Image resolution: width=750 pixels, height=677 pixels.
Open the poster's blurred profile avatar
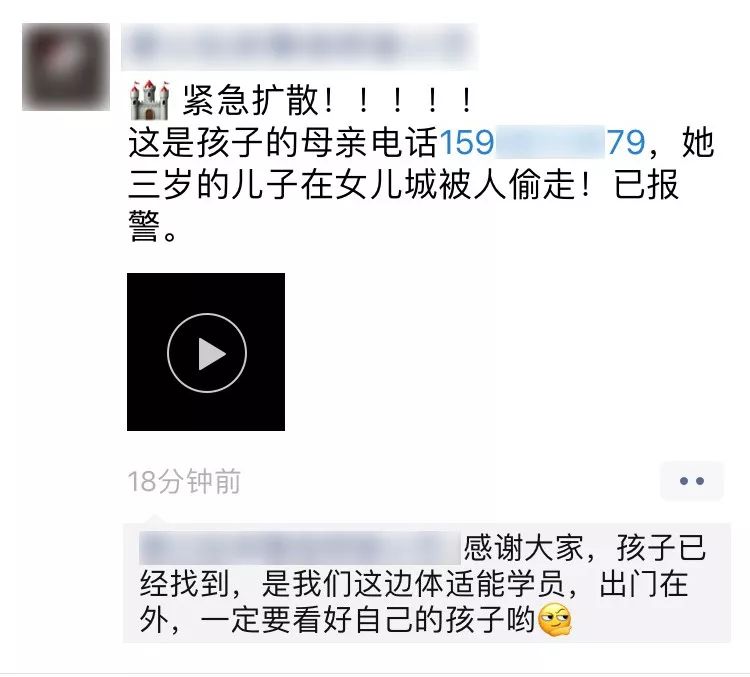(66, 67)
